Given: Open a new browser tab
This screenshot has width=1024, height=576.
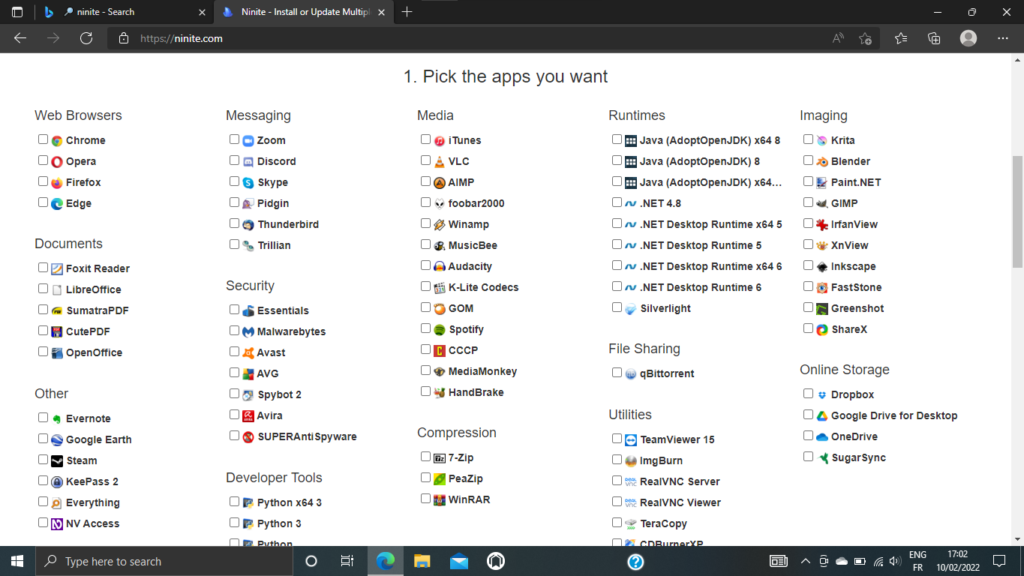Looking at the screenshot, I should (407, 12).
